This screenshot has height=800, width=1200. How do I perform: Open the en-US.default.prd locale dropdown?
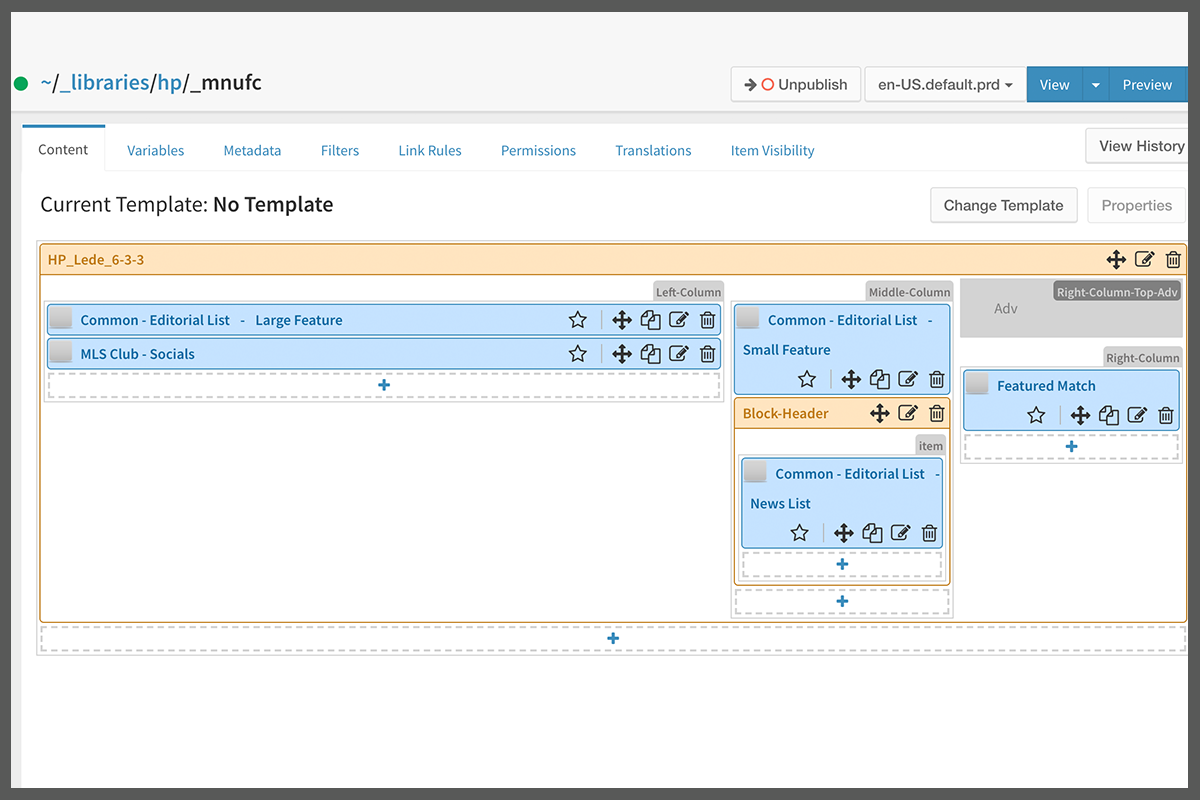coord(945,85)
